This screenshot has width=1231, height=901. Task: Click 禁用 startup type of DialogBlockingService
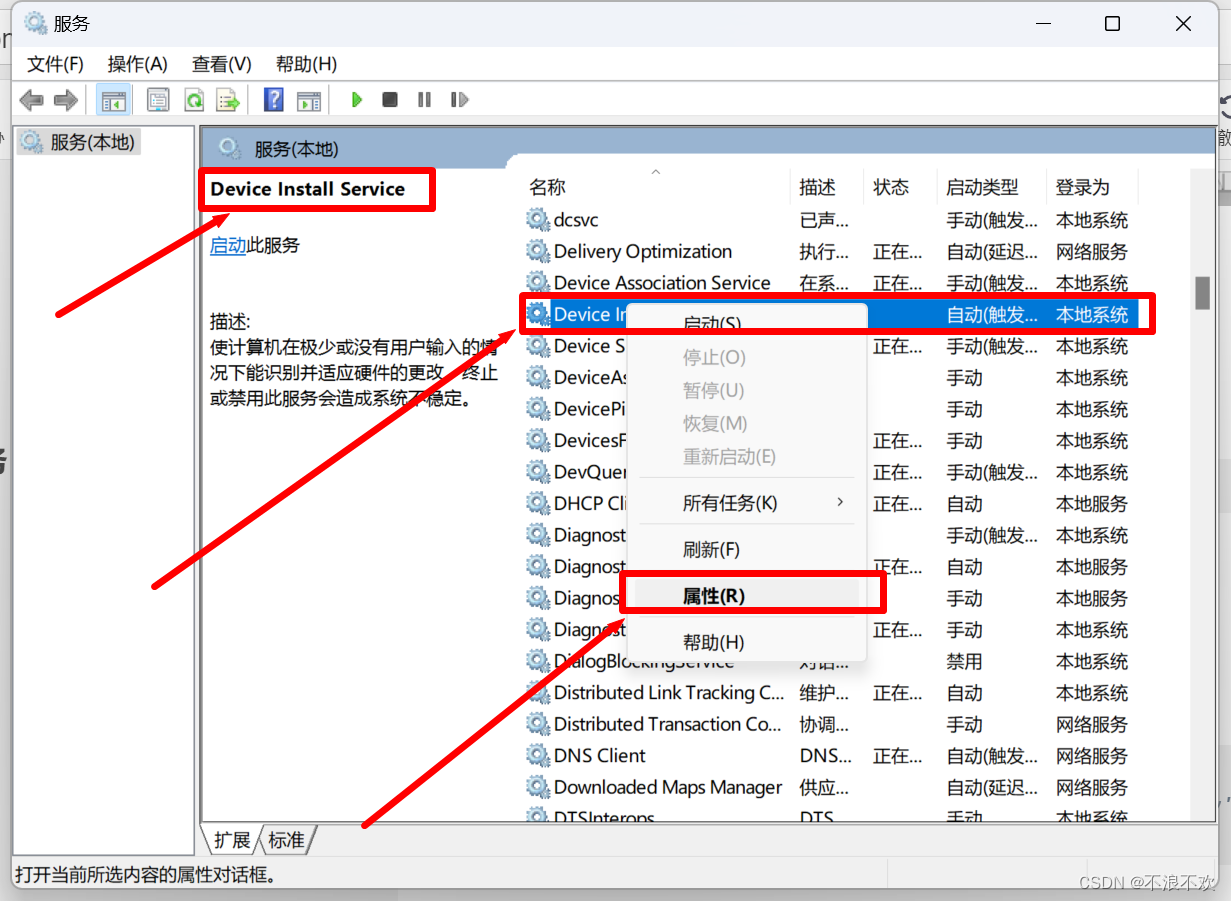coord(965,661)
